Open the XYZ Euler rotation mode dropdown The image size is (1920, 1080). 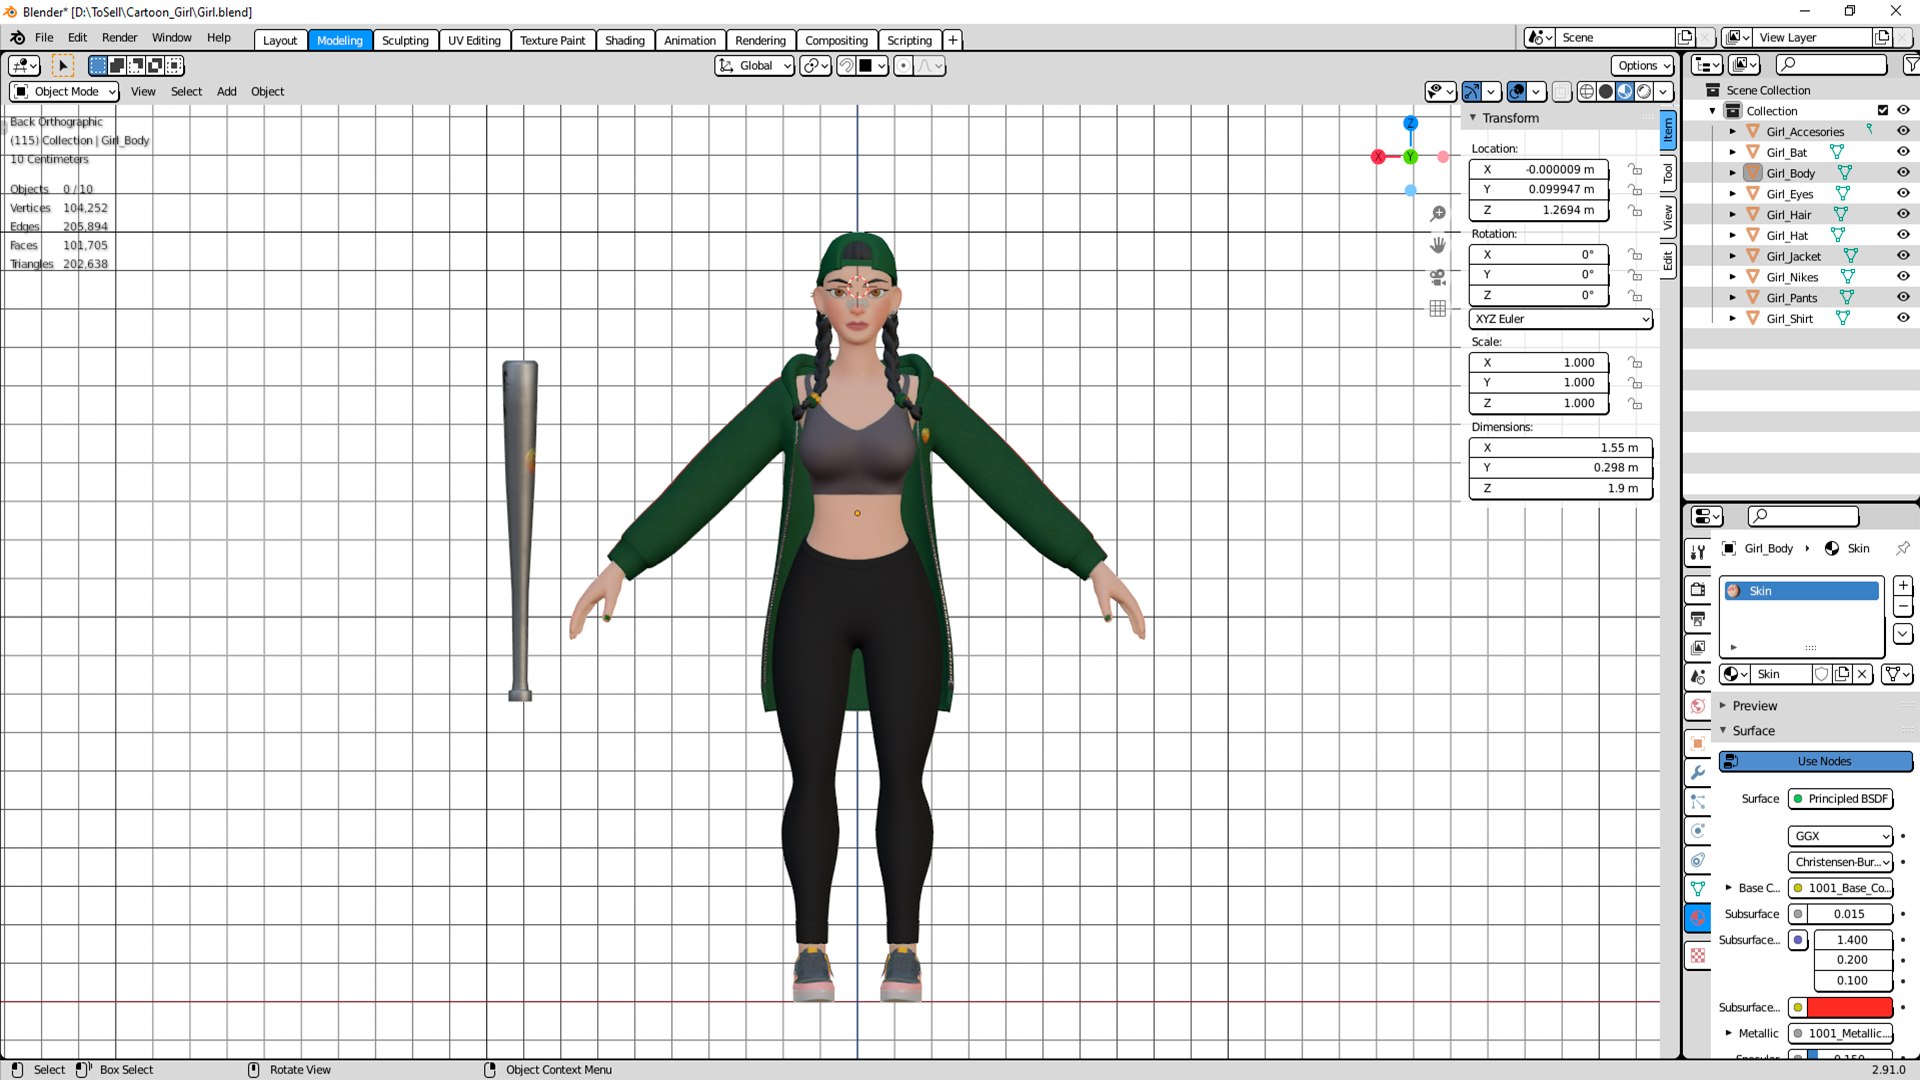coord(1560,319)
